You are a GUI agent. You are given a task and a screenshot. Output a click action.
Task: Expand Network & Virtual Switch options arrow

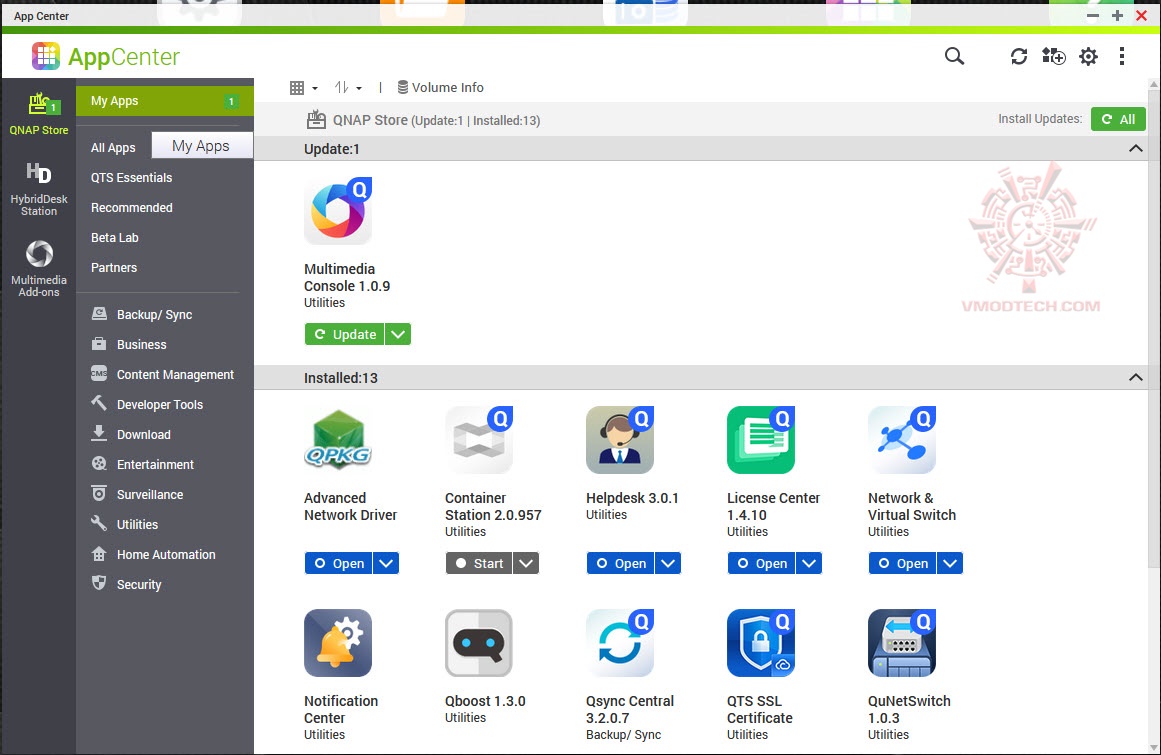[950, 563]
